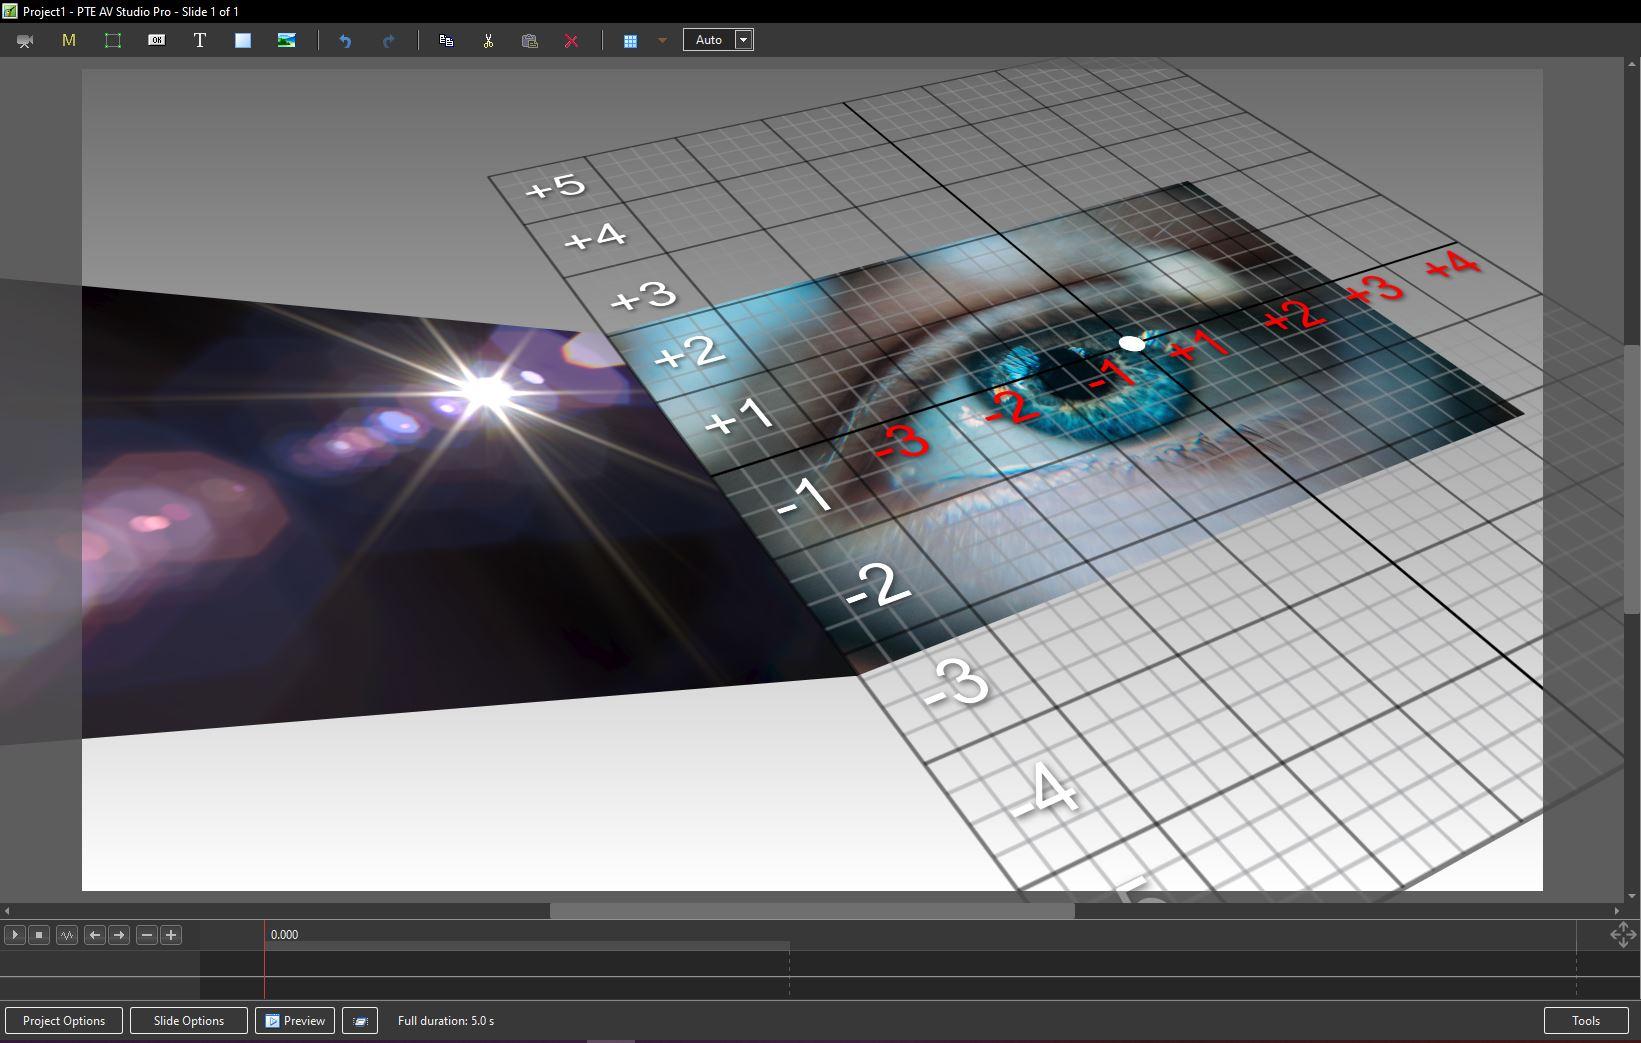1641x1043 pixels.
Task: Click the video camera icon in toolbar
Action: tap(25, 41)
